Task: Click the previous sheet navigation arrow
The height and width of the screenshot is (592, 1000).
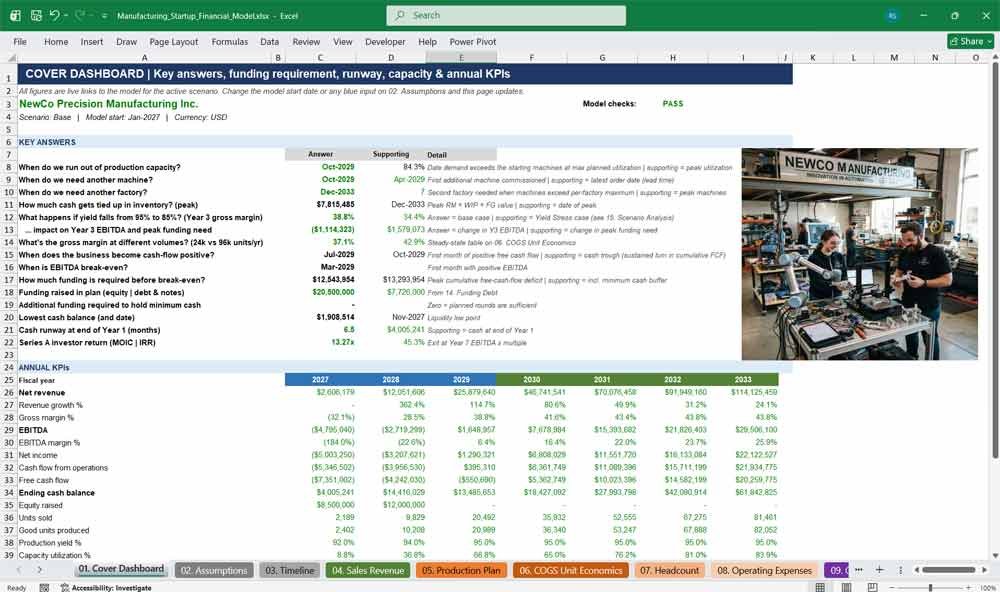Action: coord(18,570)
